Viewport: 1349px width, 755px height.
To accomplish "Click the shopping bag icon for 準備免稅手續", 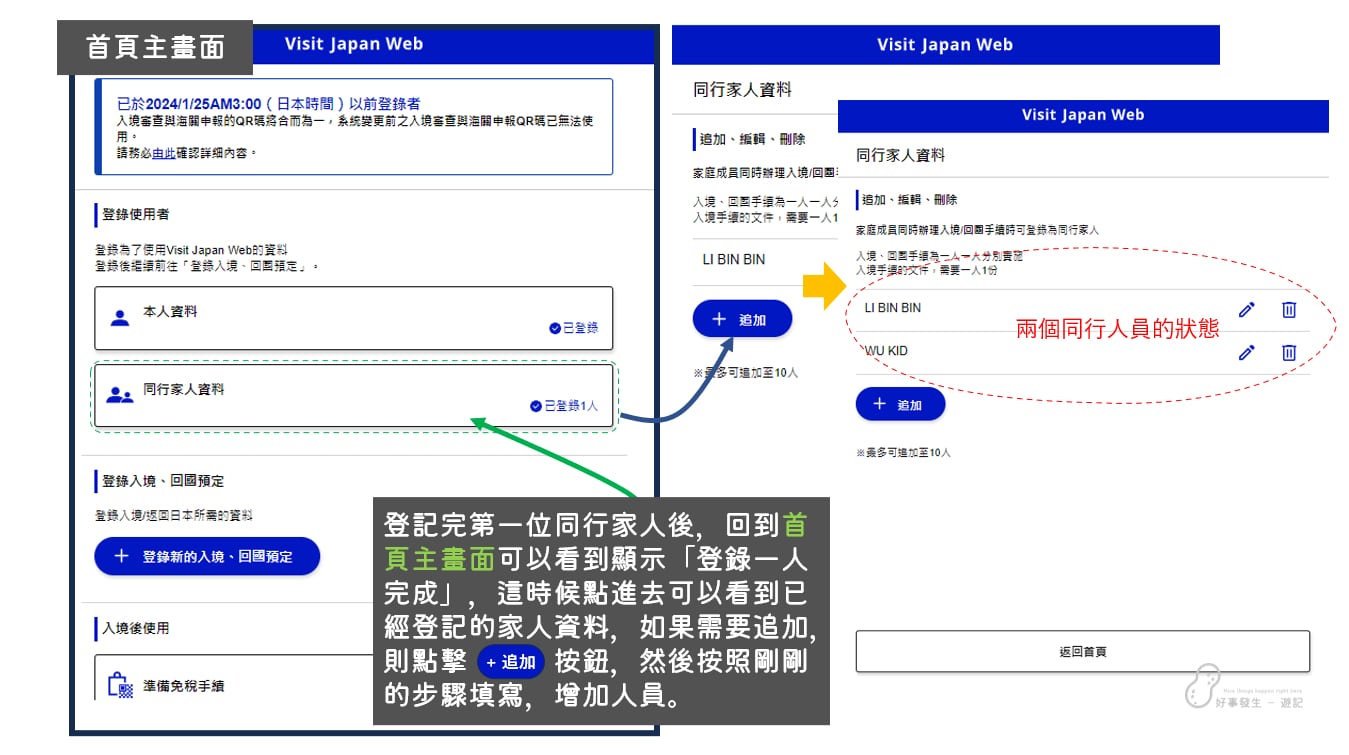I will 120,684.
